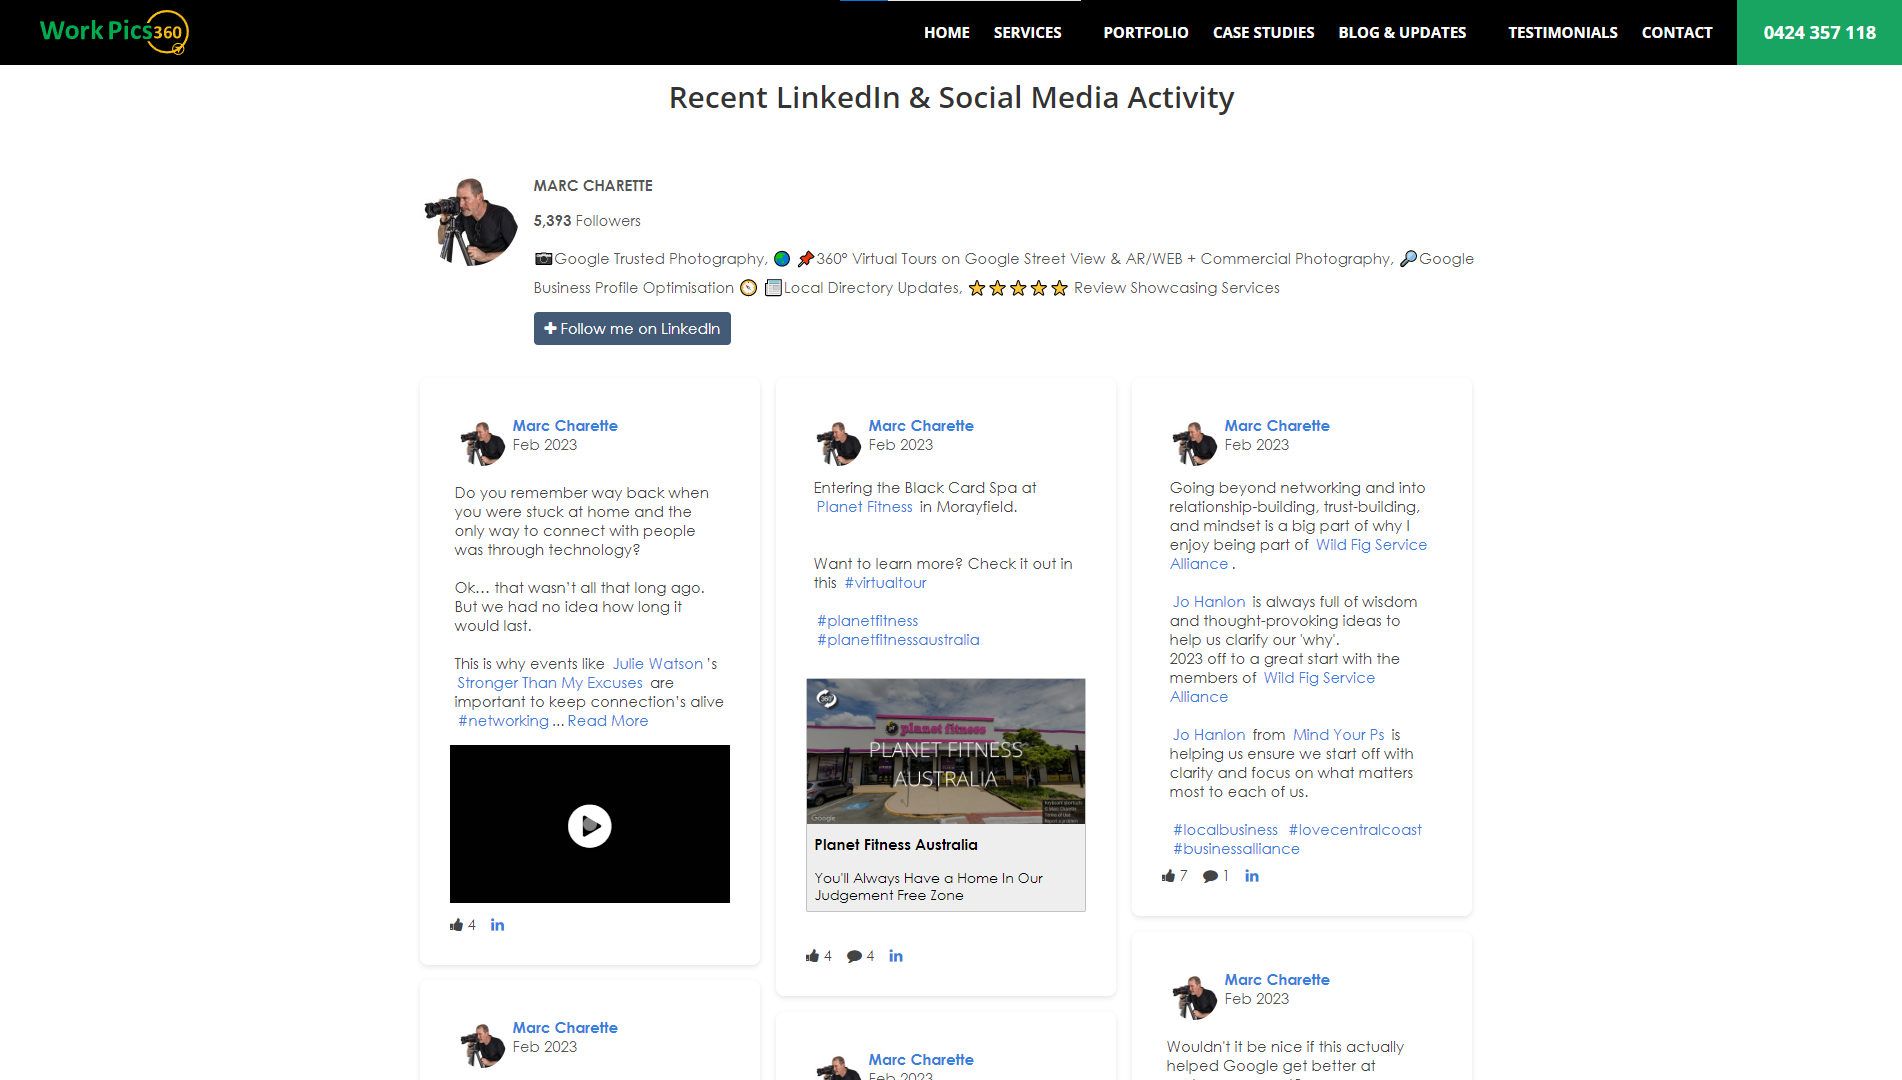Click author name on Google post 'Wouldn't it be nice'
Image resolution: width=1902 pixels, height=1080 pixels.
tap(1277, 979)
